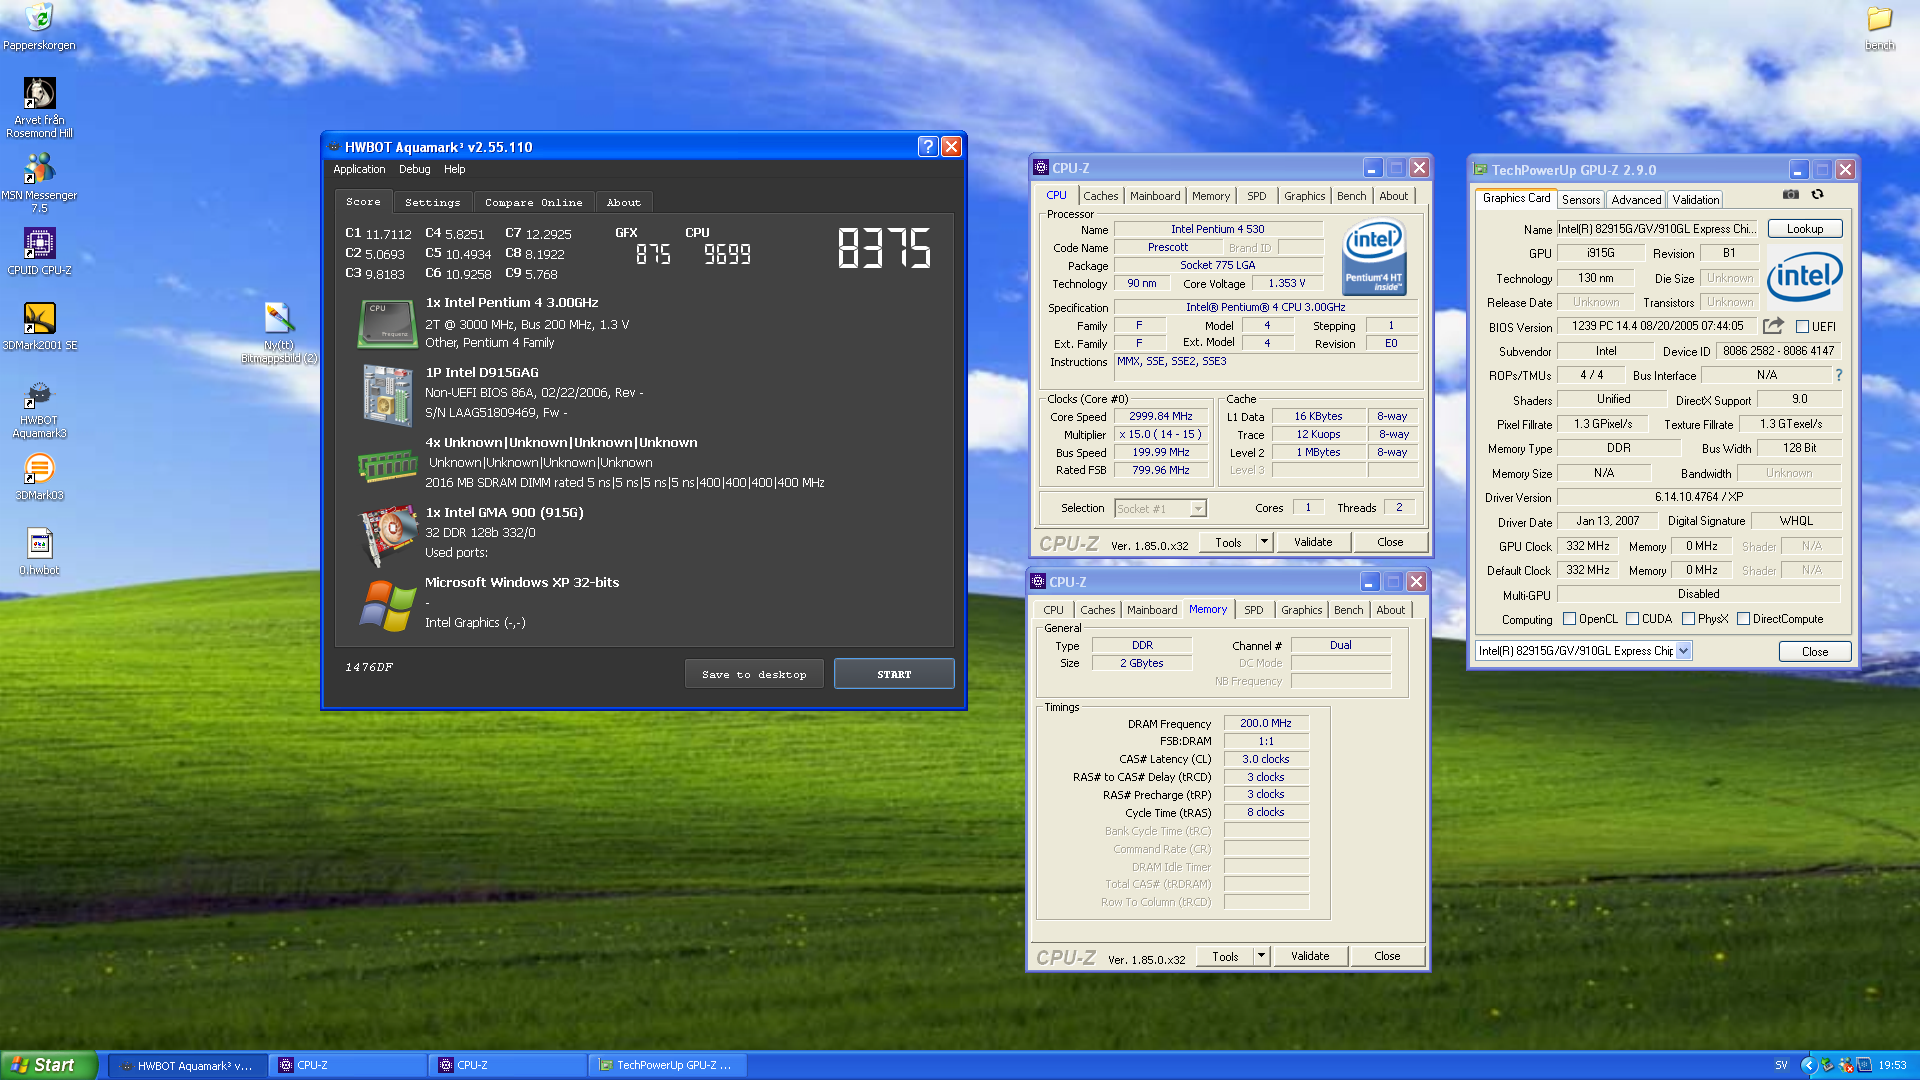
Task: Click the RAM module icon in Aquamark
Action: click(387, 465)
